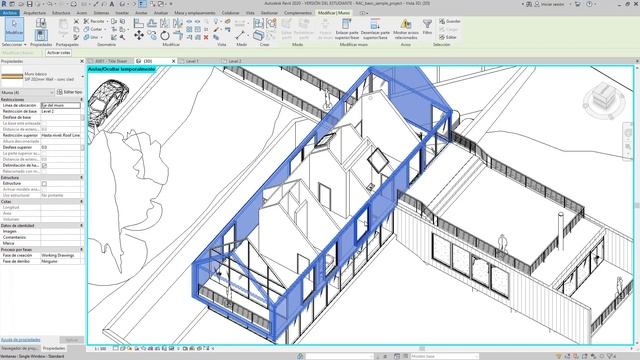Click the Rotate tool icon

(165, 36)
